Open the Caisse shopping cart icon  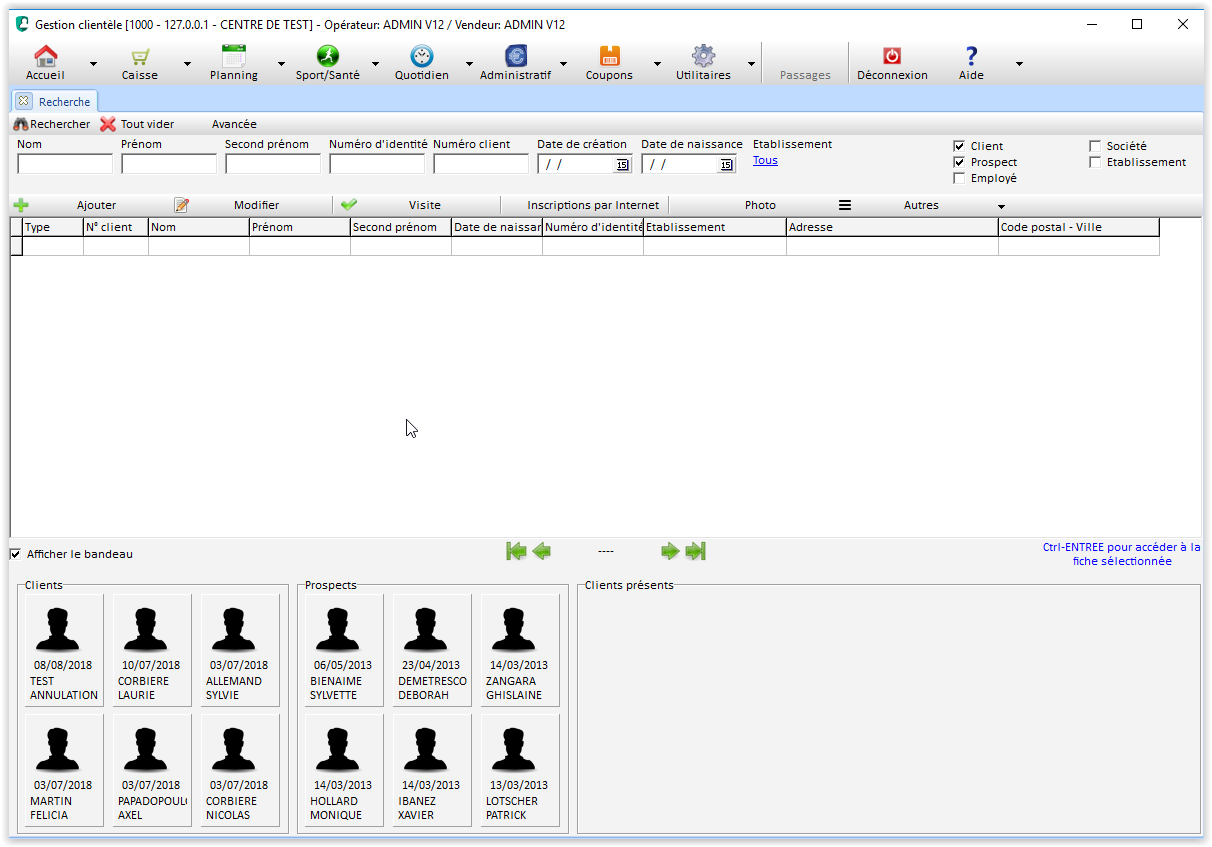[139, 57]
